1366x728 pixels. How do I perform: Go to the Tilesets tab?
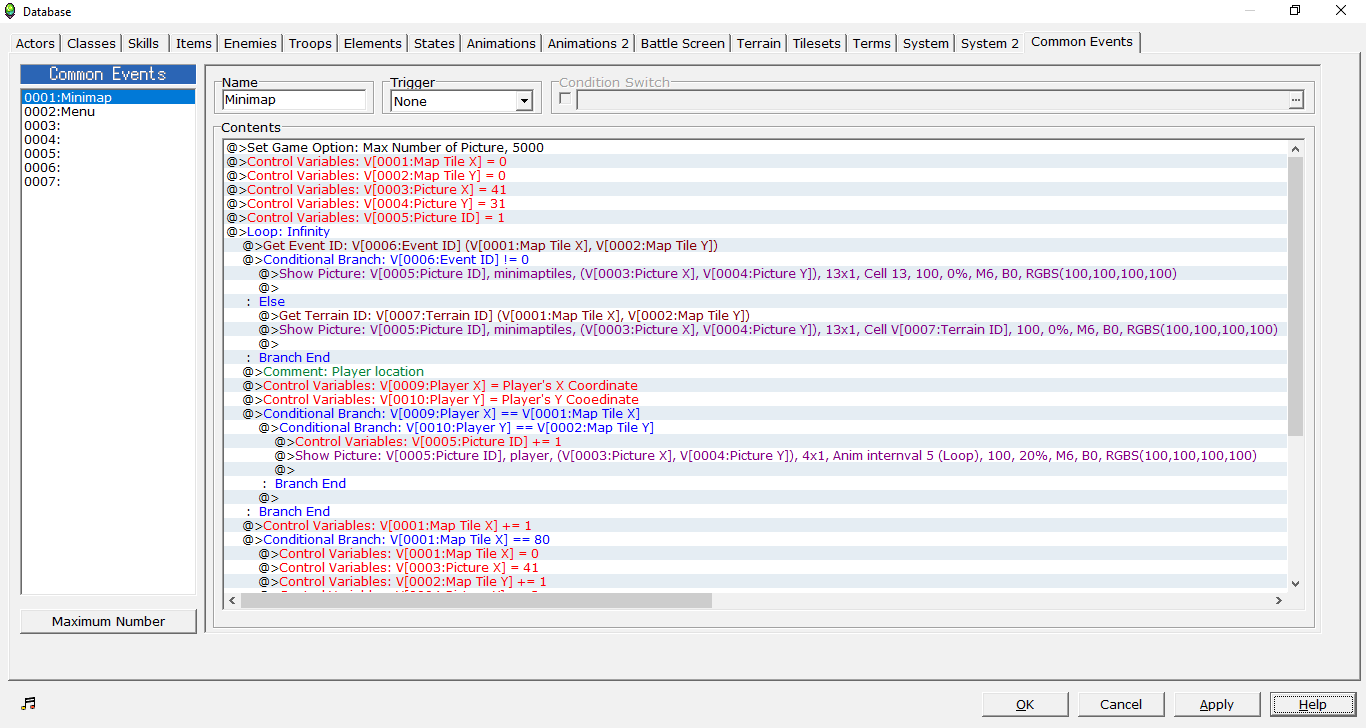817,43
